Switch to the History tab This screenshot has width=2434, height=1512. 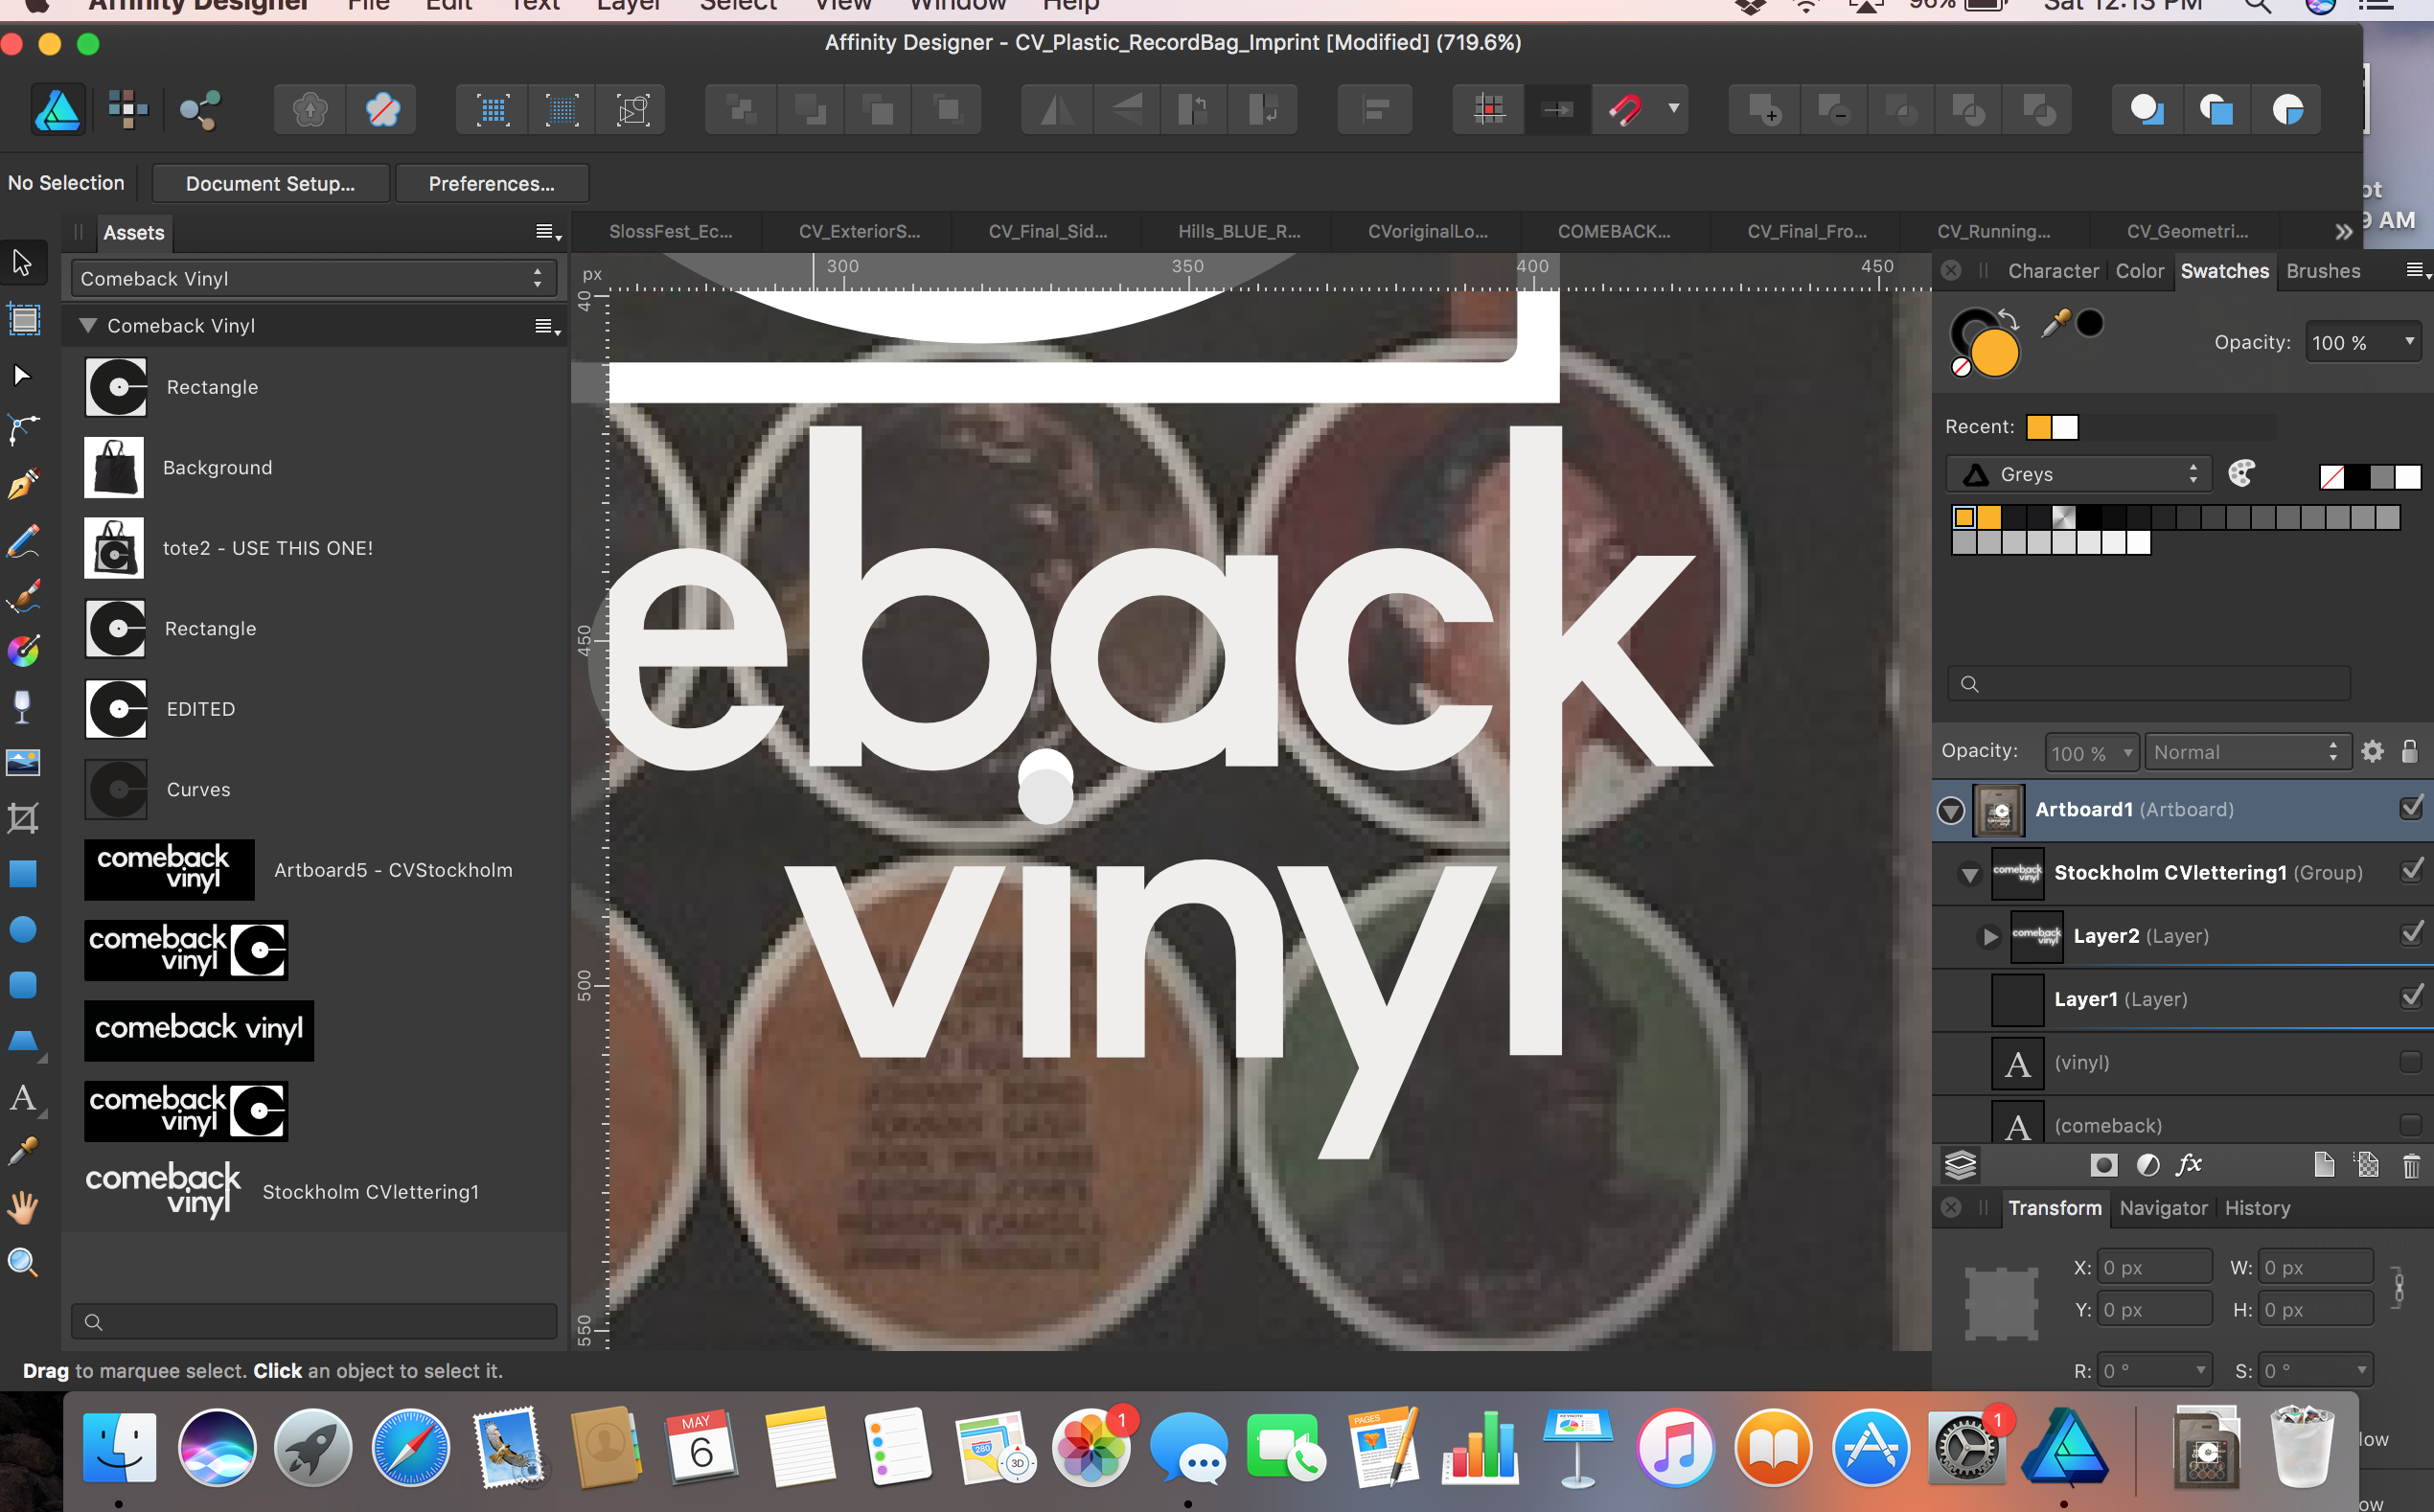(x=2257, y=1208)
